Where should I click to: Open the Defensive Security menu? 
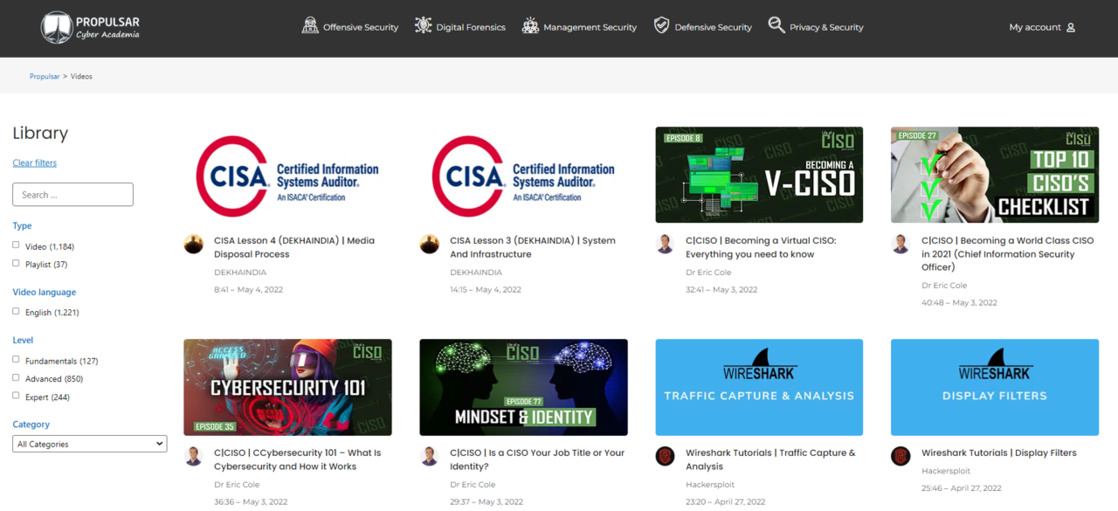(703, 27)
